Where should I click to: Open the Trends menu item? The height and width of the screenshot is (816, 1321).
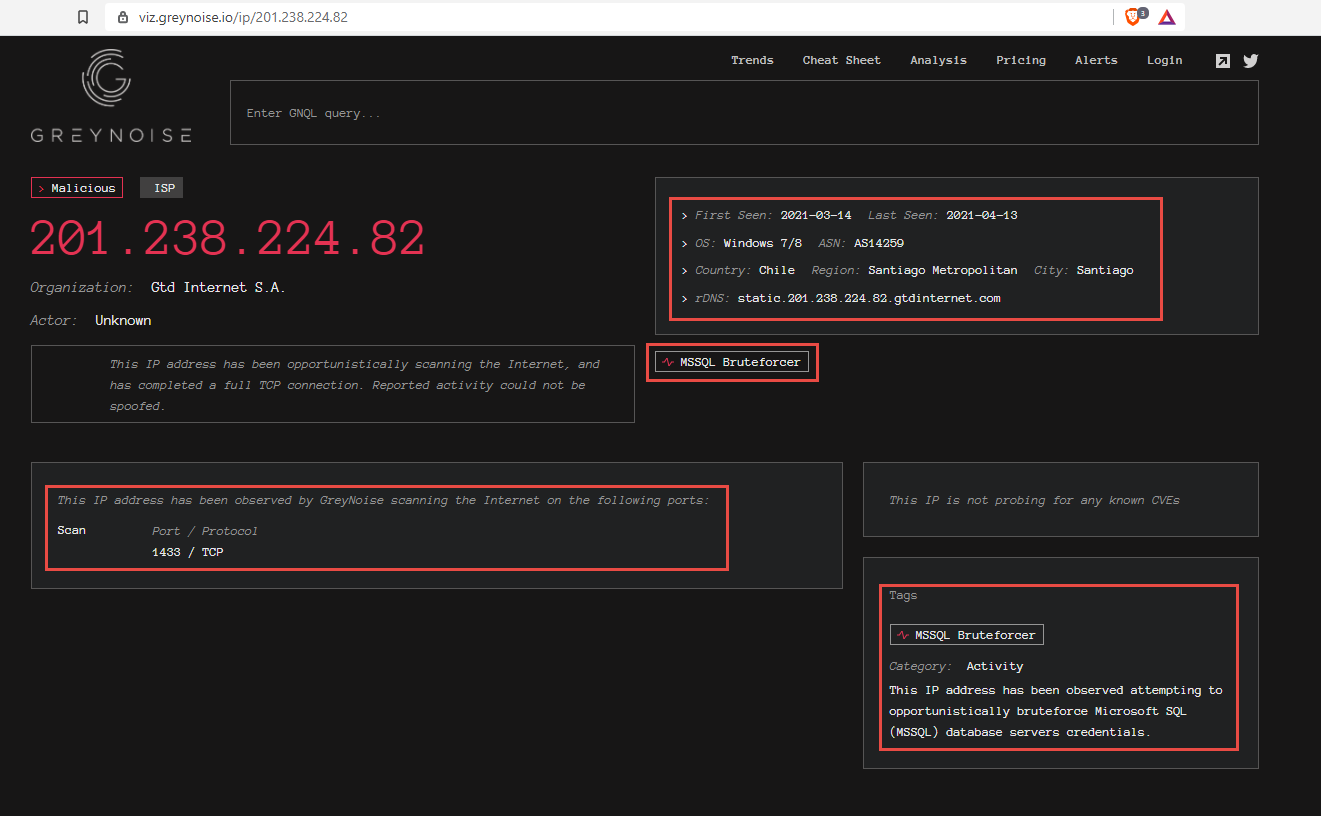(x=752, y=60)
